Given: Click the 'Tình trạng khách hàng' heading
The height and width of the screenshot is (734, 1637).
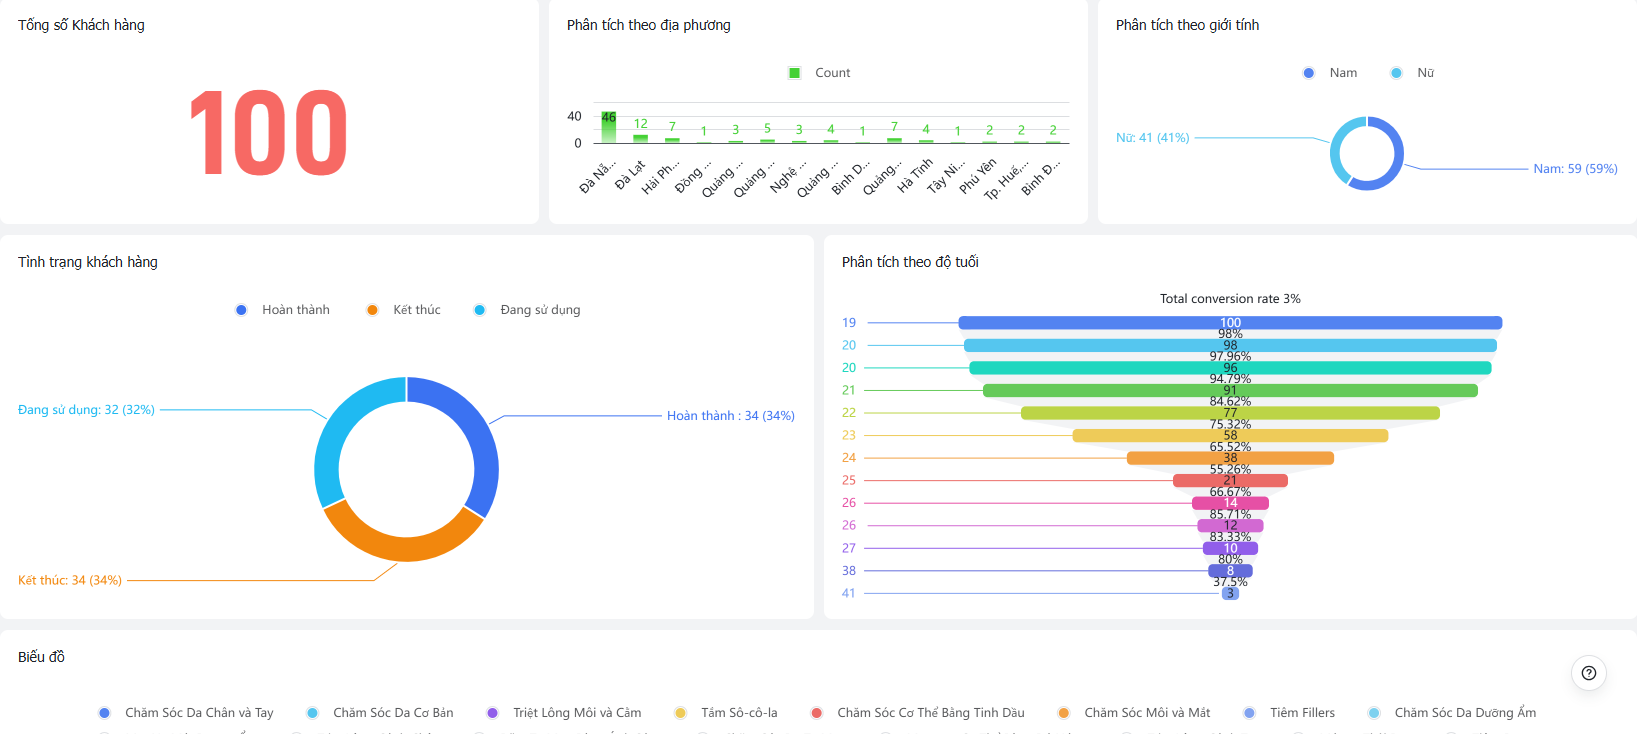Looking at the screenshot, I should [x=88, y=262].
